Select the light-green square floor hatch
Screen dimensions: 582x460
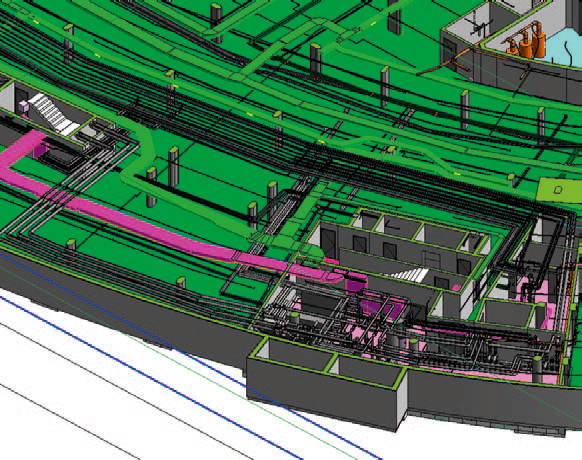[x=559, y=190]
